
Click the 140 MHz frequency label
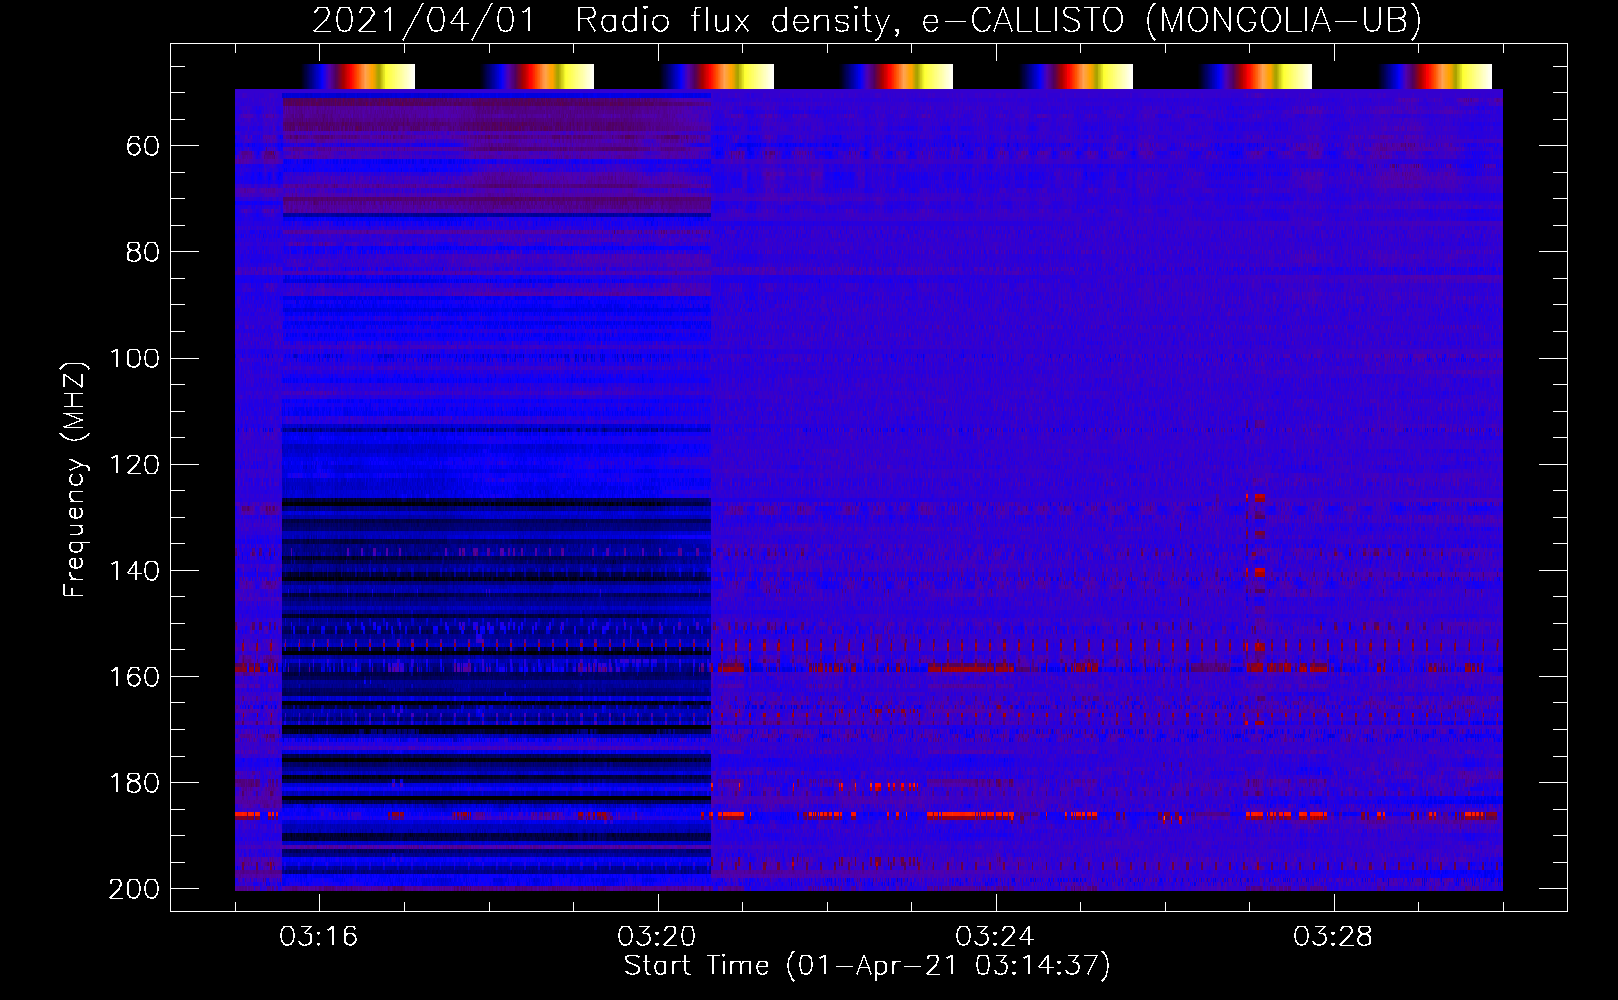135,571
